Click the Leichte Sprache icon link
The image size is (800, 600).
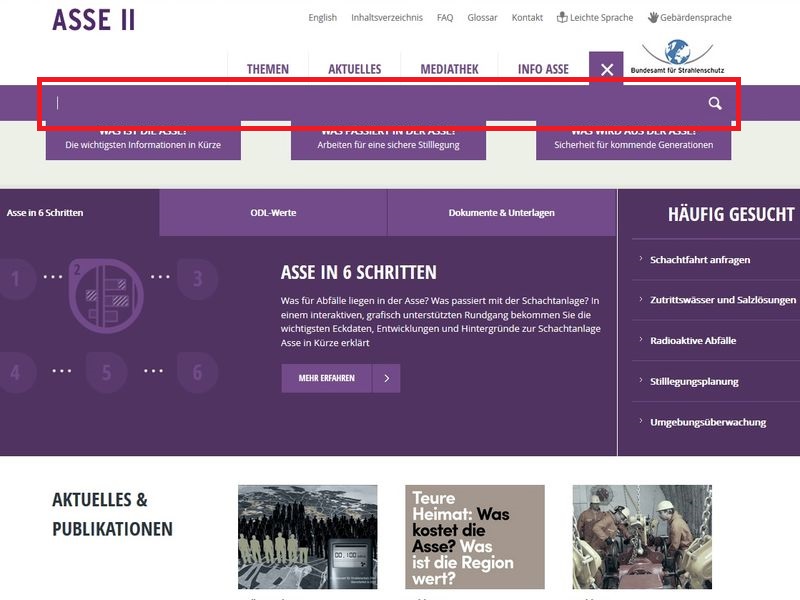pos(595,17)
